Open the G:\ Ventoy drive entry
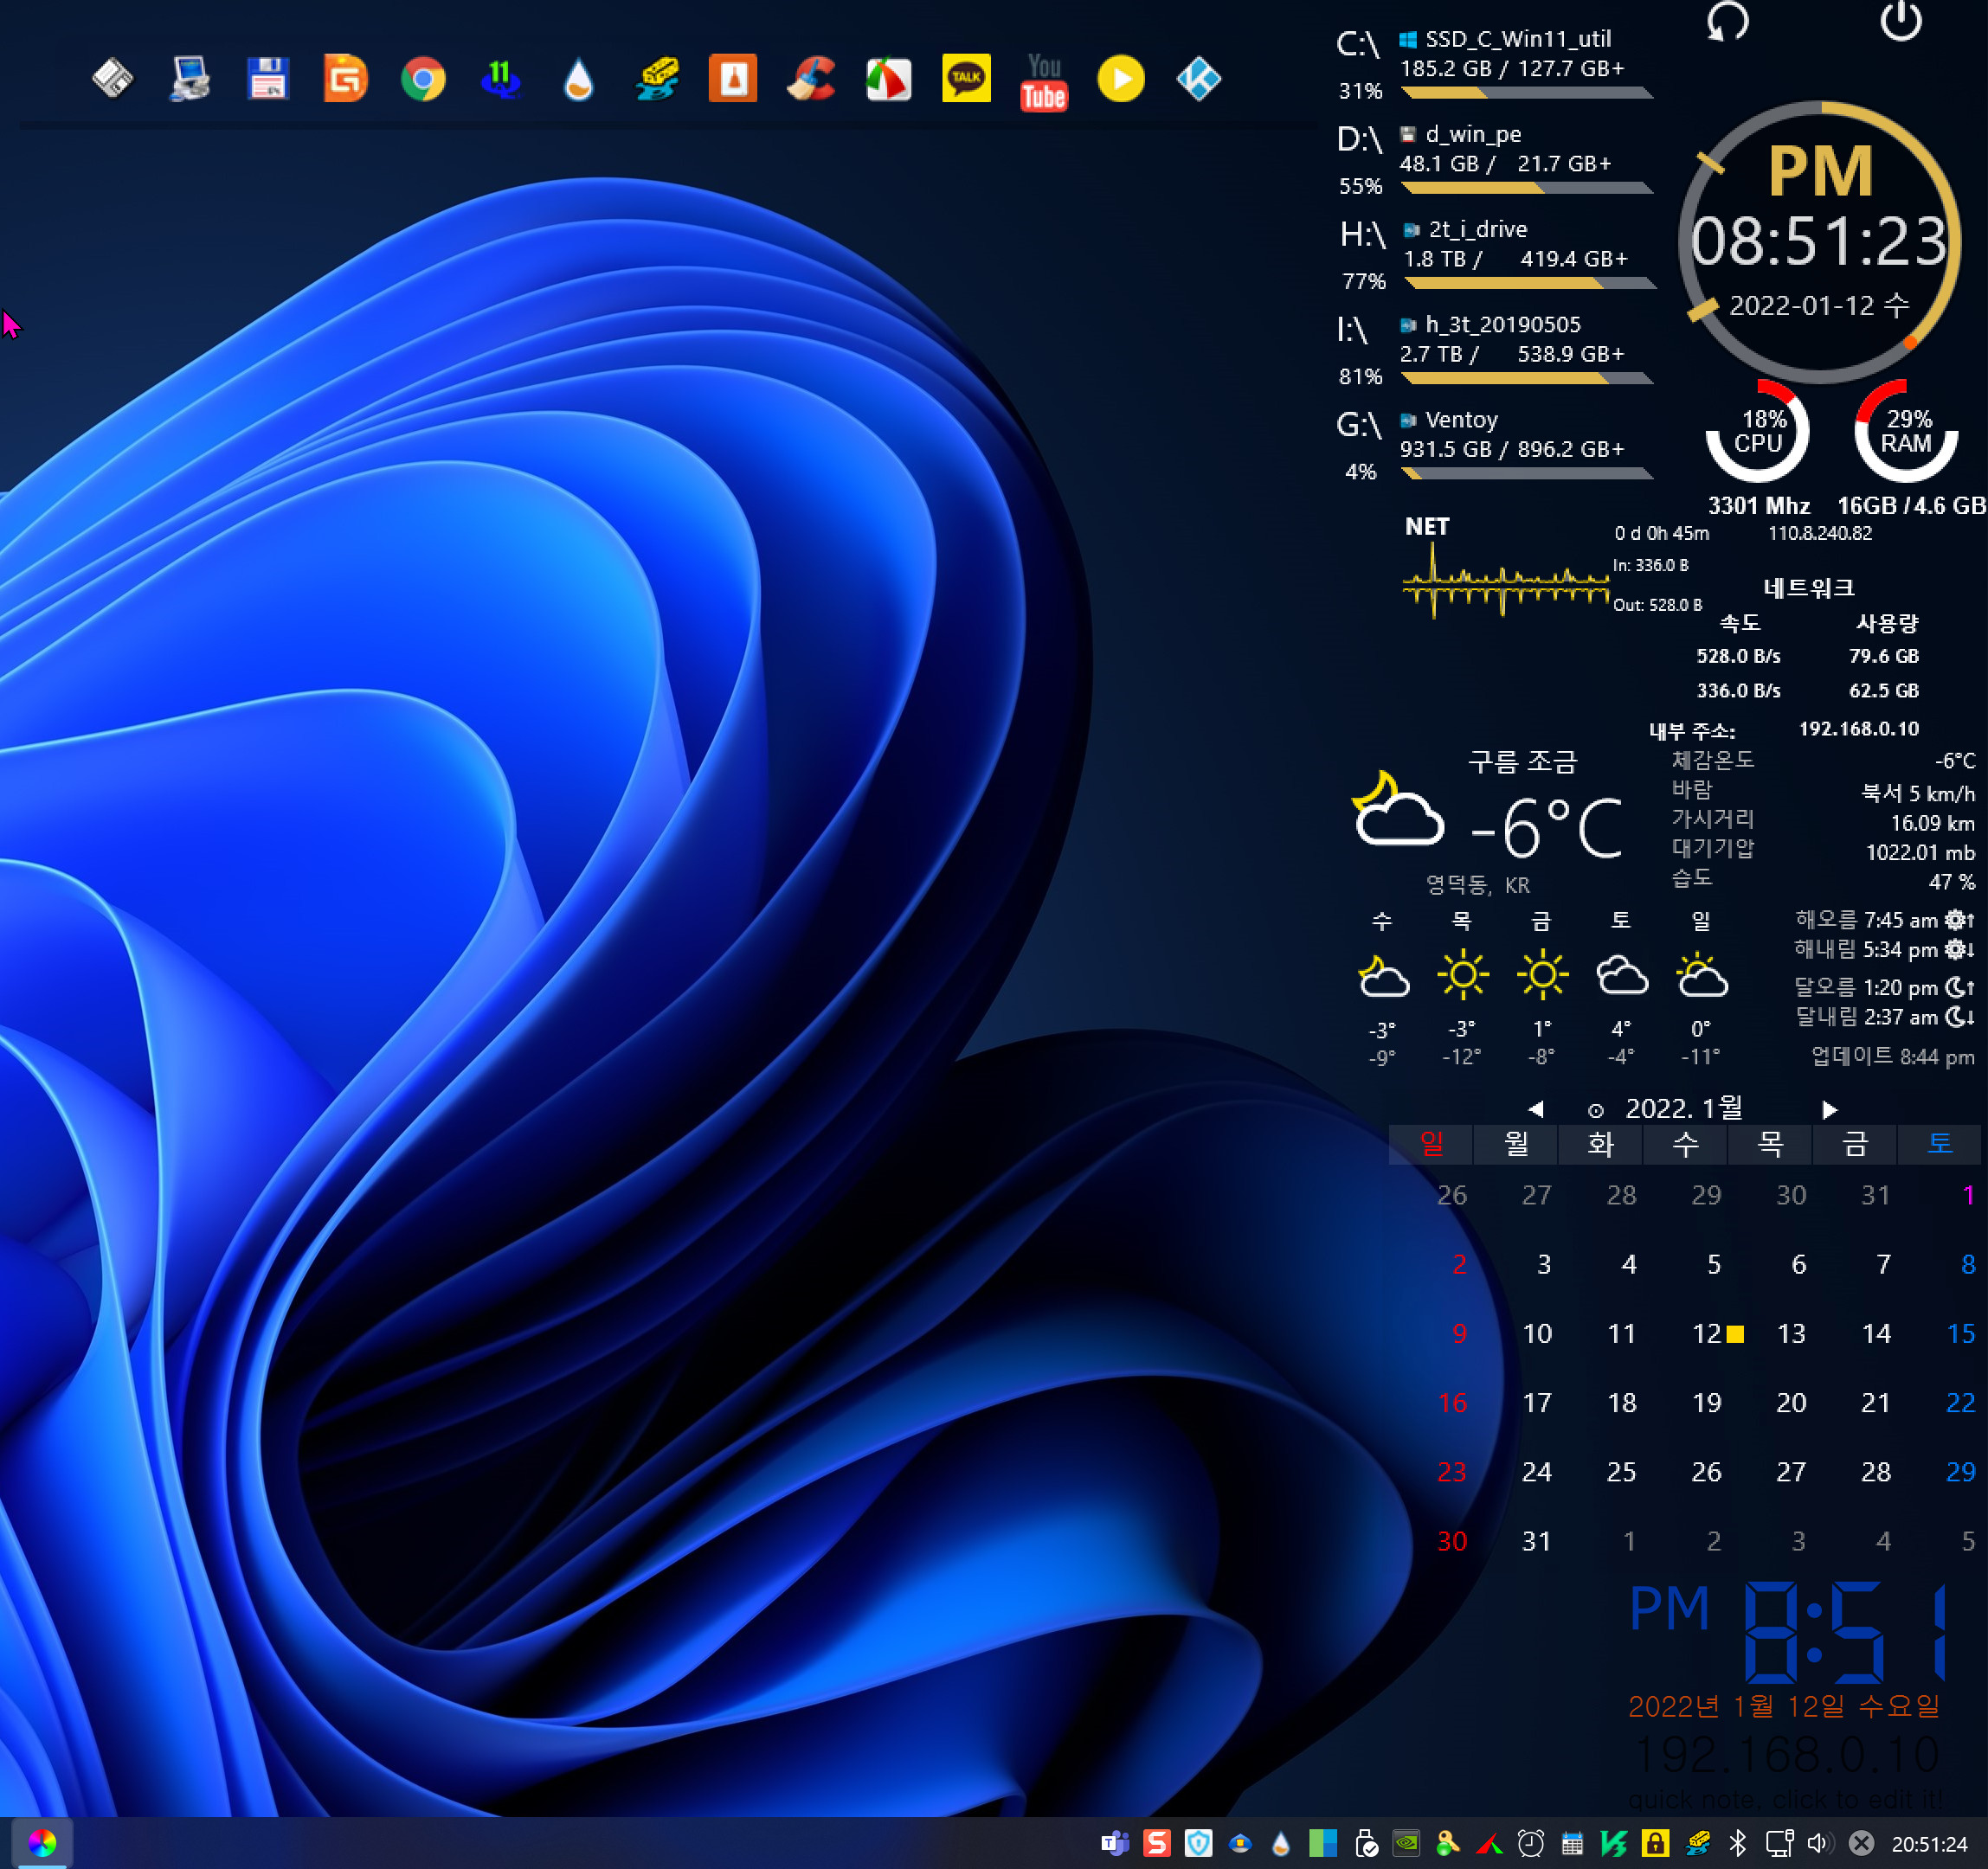This screenshot has width=1988, height=1869. [1494, 445]
